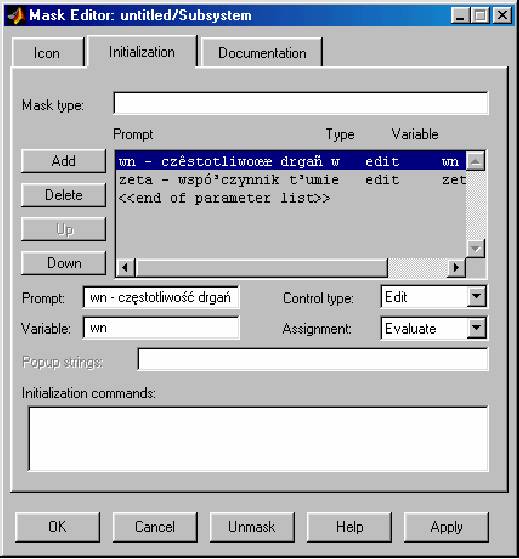This screenshot has width=519, height=559.
Task: Click the Initialization commands text area
Action: coord(258,439)
